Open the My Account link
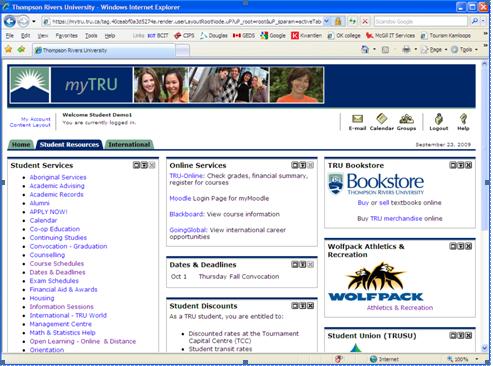Viewport: 493px width, 366px height. 36,119
